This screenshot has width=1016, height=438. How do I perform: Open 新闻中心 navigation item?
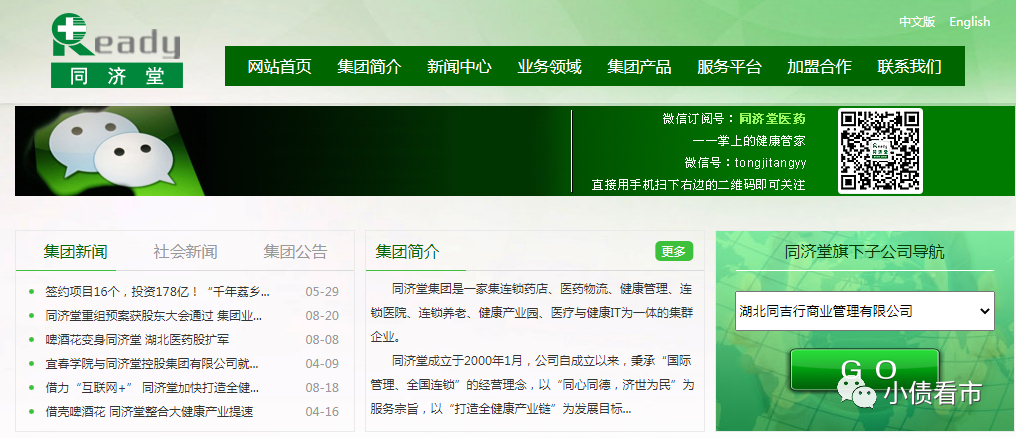459,67
